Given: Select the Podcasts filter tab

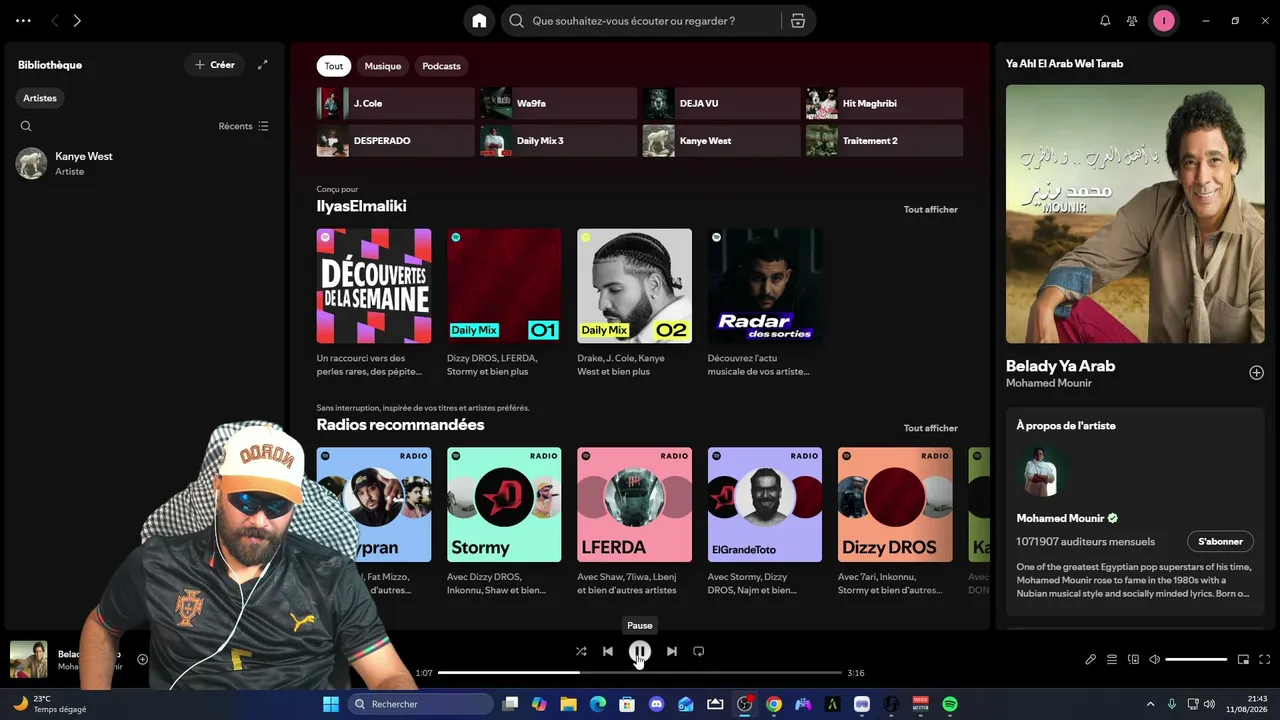Looking at the screenshot, I should tap(441, 66).
